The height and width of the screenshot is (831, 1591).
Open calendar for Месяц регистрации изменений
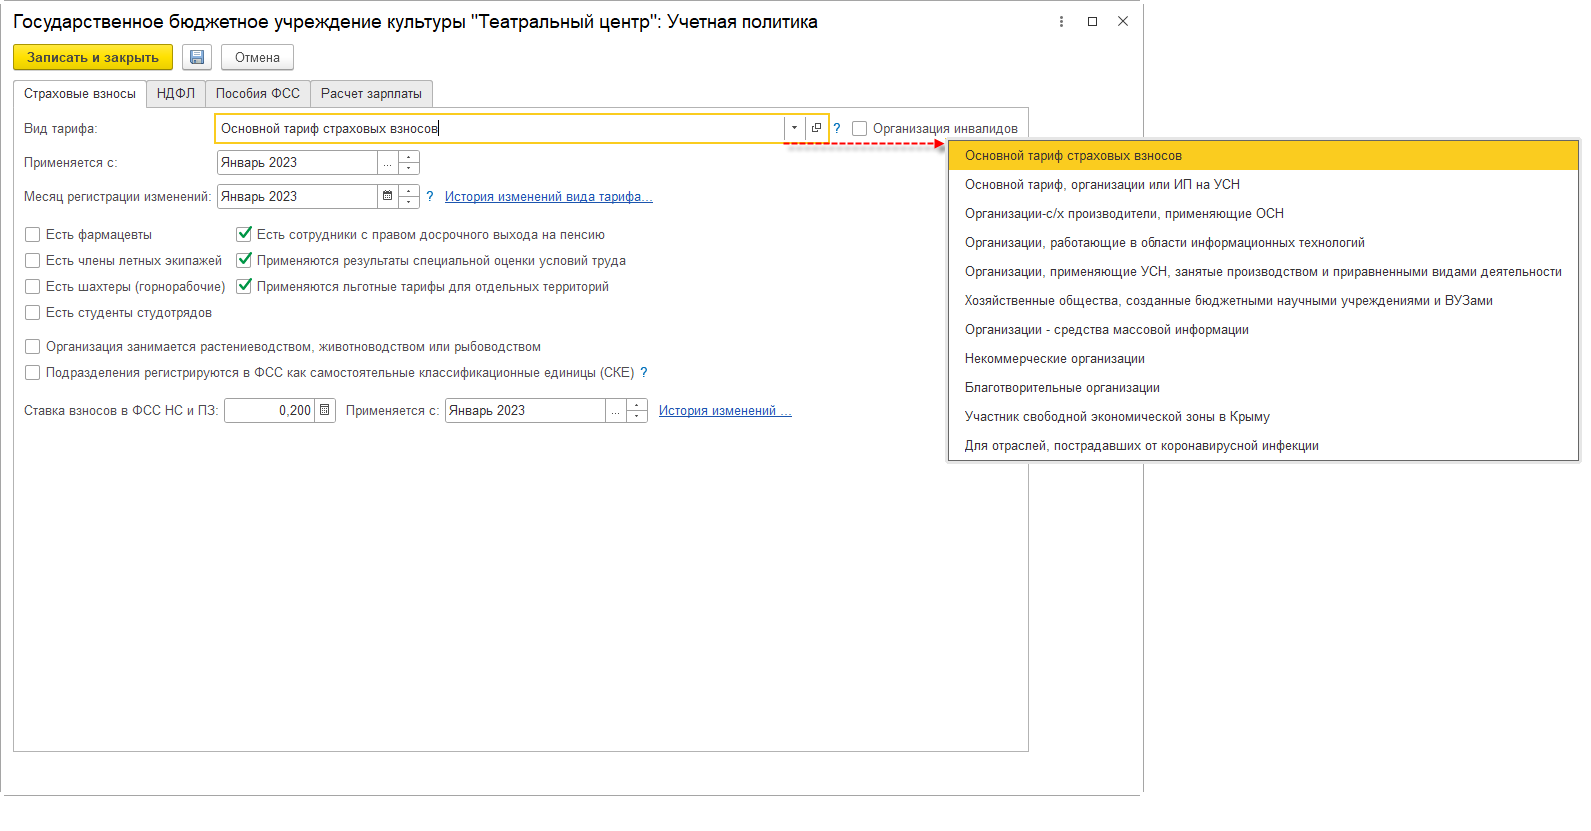point(387,196)
